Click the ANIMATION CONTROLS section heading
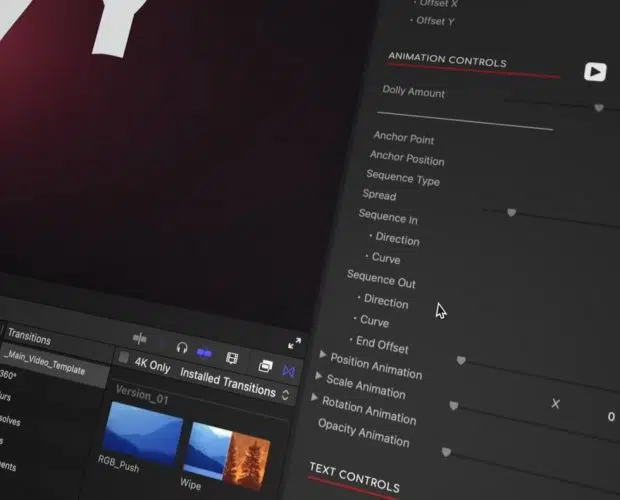The width and height of the screenshot is (620, 500). [x=447, y=59]
